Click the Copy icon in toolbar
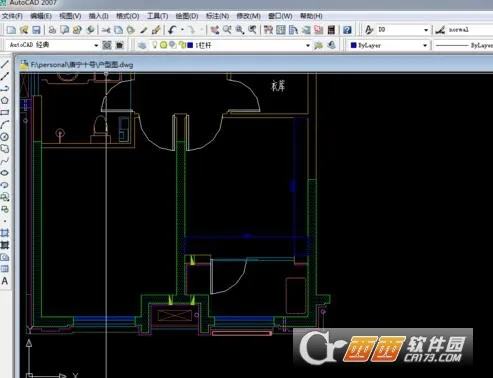This screenshot has width=493, height=378. (118, 30)
